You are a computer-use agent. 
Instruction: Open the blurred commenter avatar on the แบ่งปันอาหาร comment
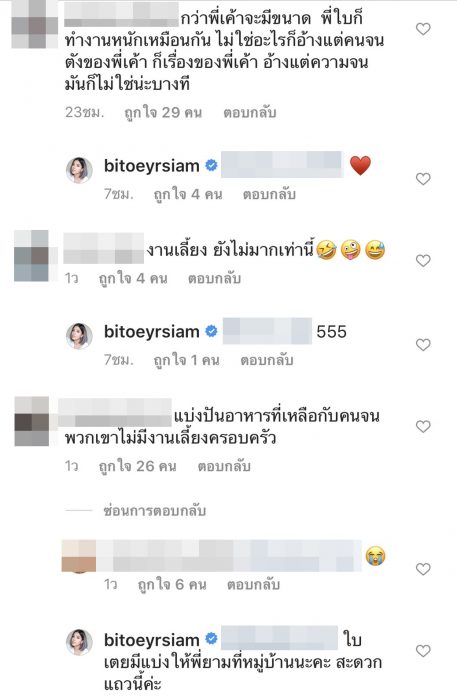pyautogui.click(x=32, y=421)
